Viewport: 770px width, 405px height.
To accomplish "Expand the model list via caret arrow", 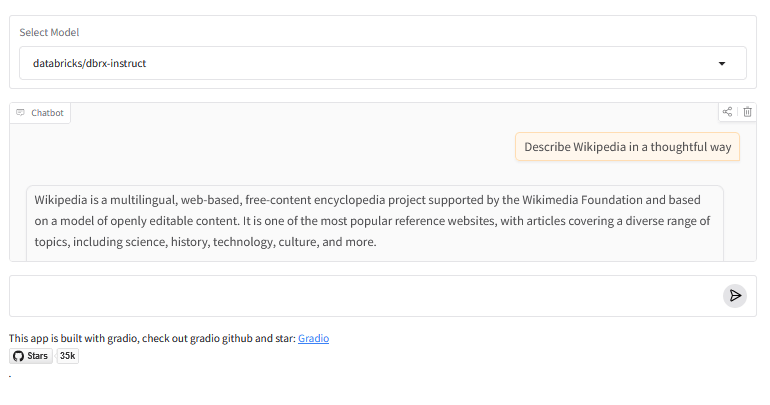I will (722, 63).
